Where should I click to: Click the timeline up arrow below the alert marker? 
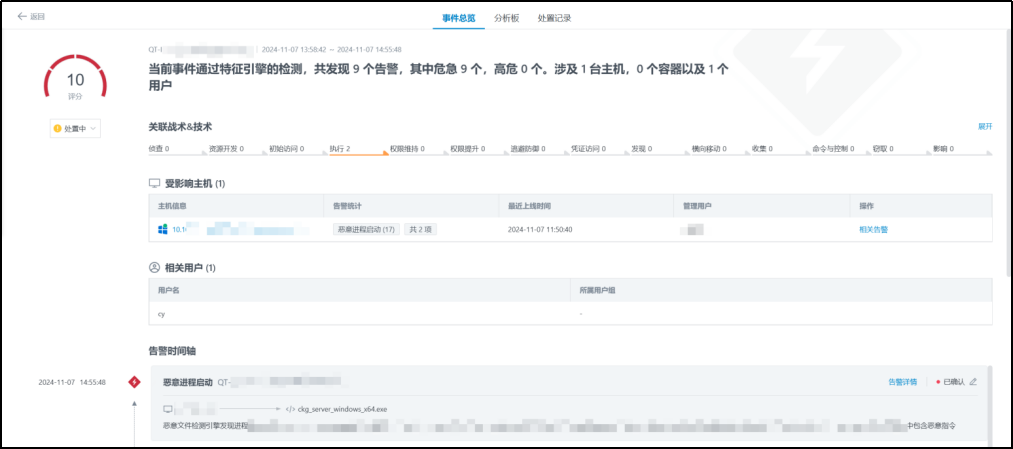click(134, 404)
